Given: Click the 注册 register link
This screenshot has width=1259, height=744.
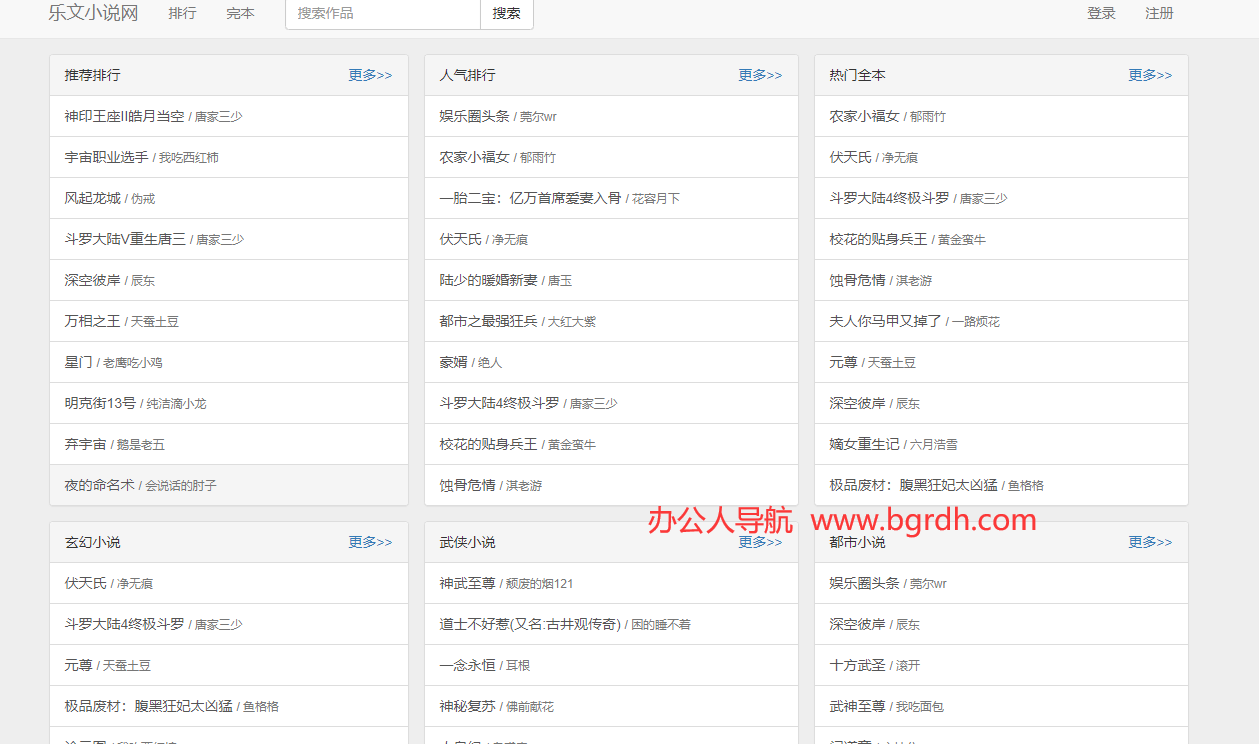Looking at the screenshot, I should coord(1159,13).
